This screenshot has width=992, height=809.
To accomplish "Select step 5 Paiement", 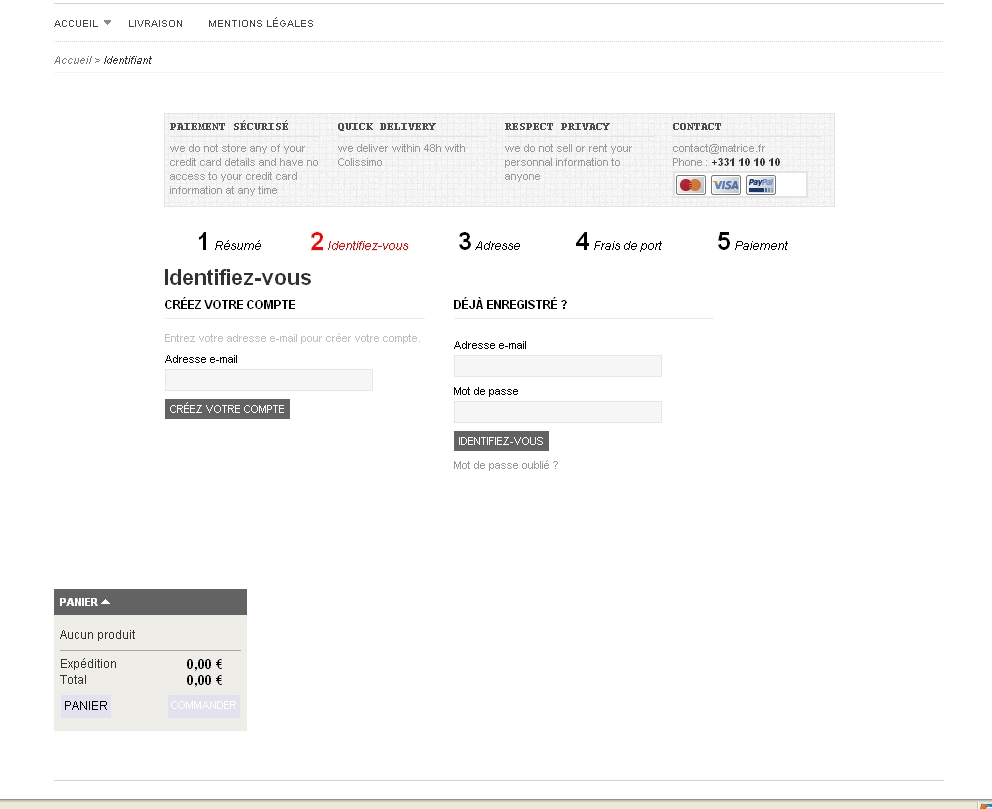I will (x=752, y=242).
